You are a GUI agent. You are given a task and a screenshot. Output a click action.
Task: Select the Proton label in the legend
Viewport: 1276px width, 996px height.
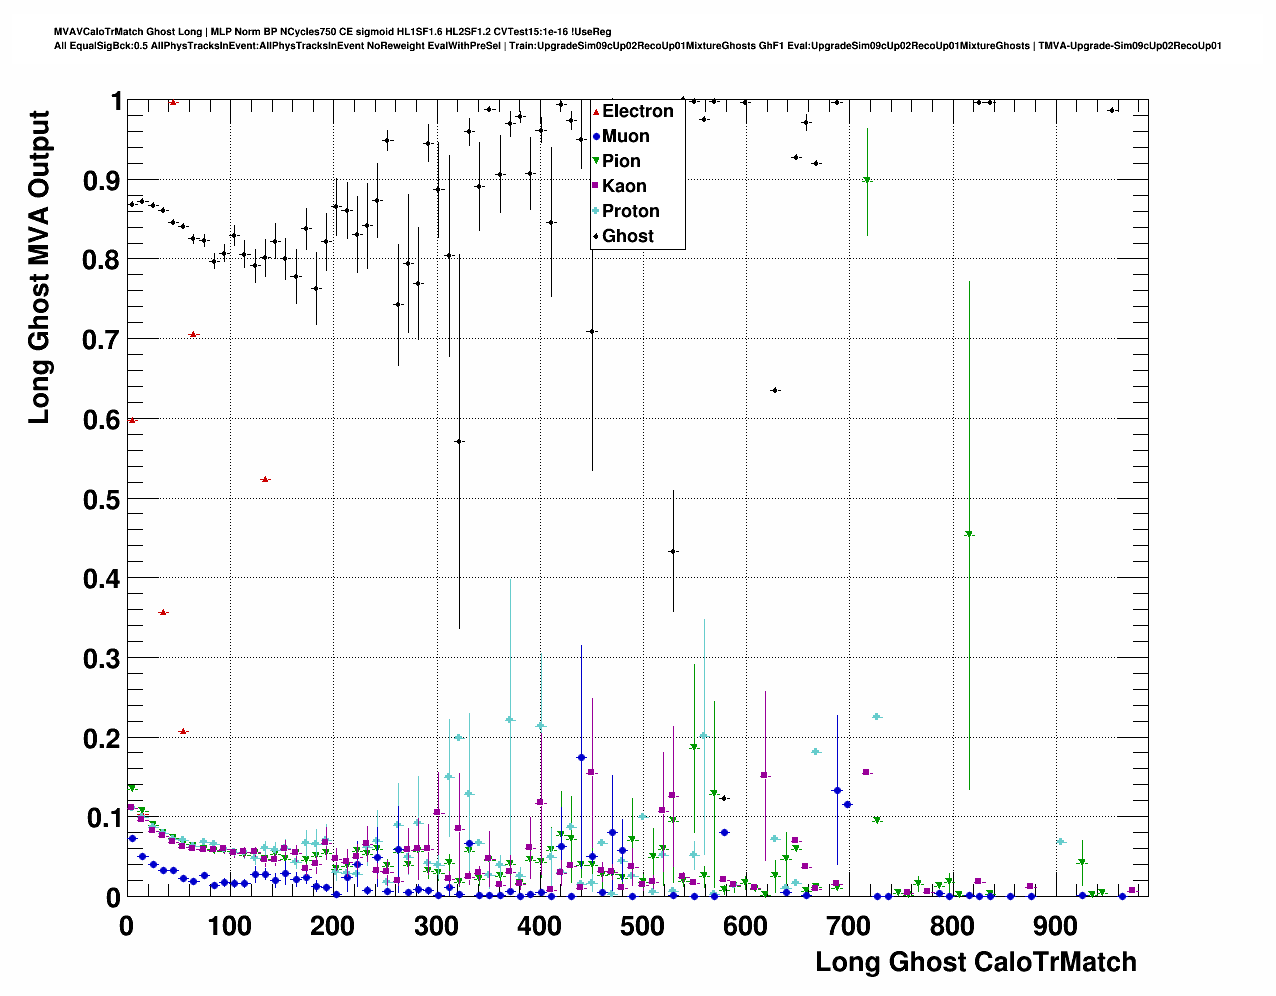(630, 211)
